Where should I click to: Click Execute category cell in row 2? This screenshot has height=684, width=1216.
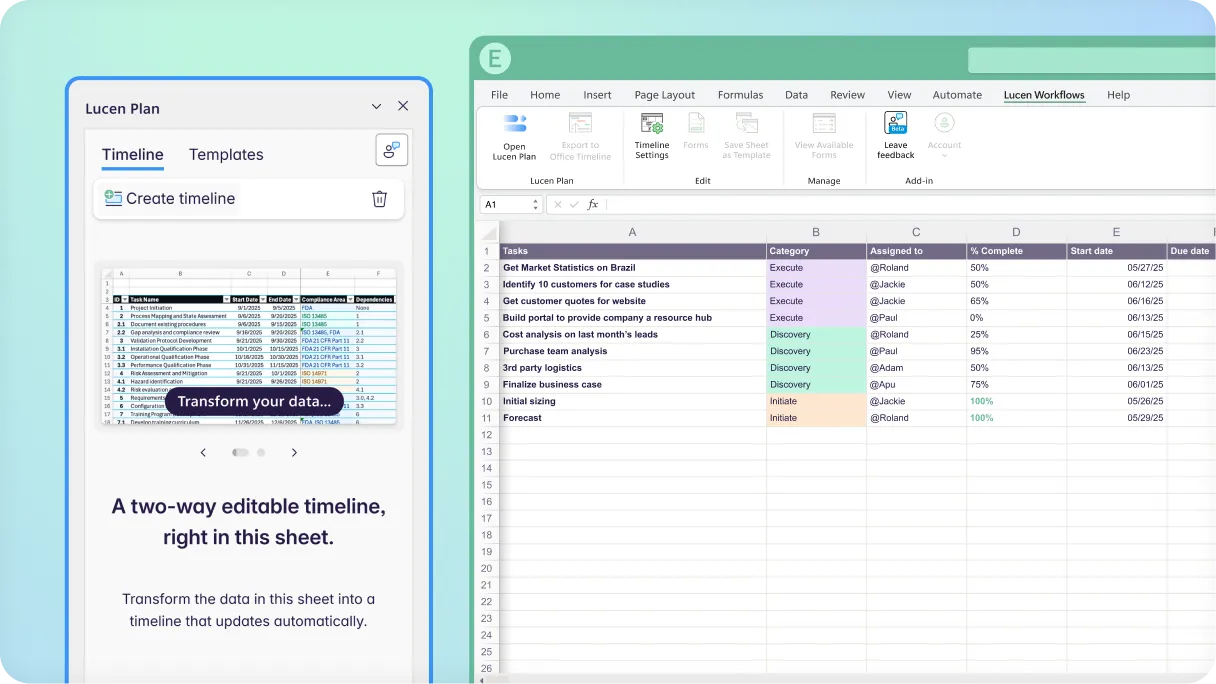pyautogui.click(x=816, y=268)
